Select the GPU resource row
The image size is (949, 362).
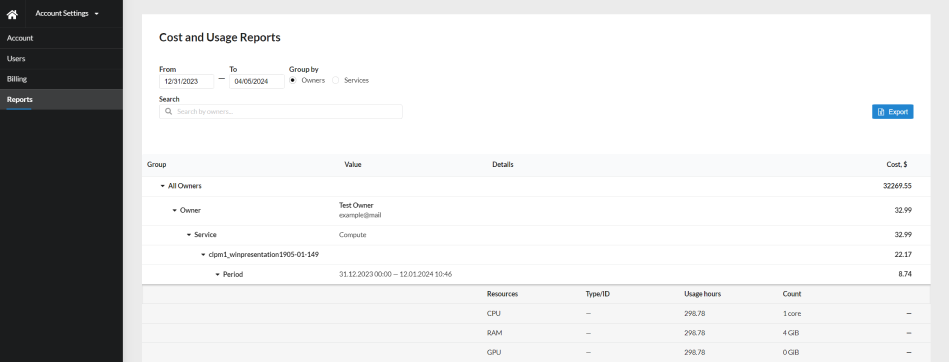click(536, 352)
